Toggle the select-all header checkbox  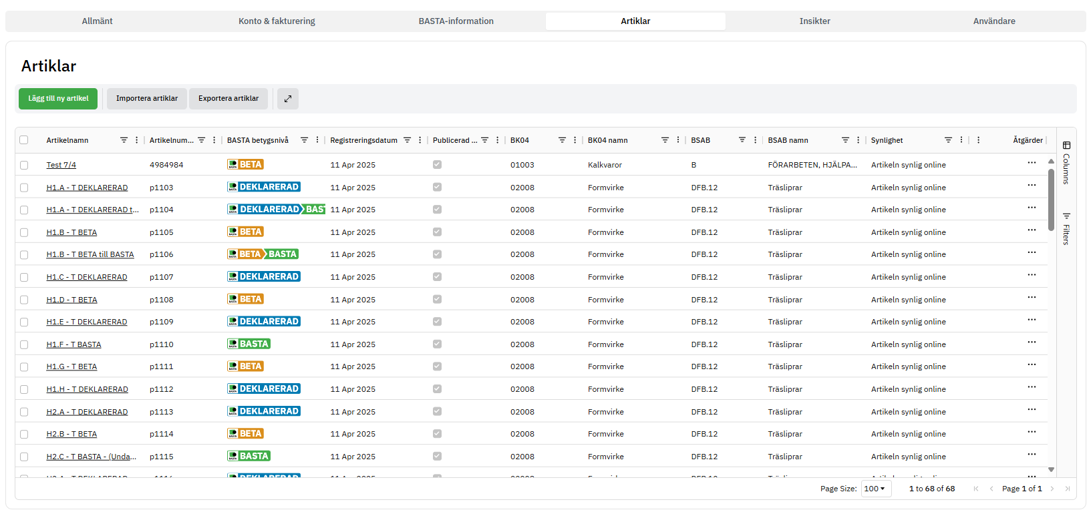coord(24,141)
